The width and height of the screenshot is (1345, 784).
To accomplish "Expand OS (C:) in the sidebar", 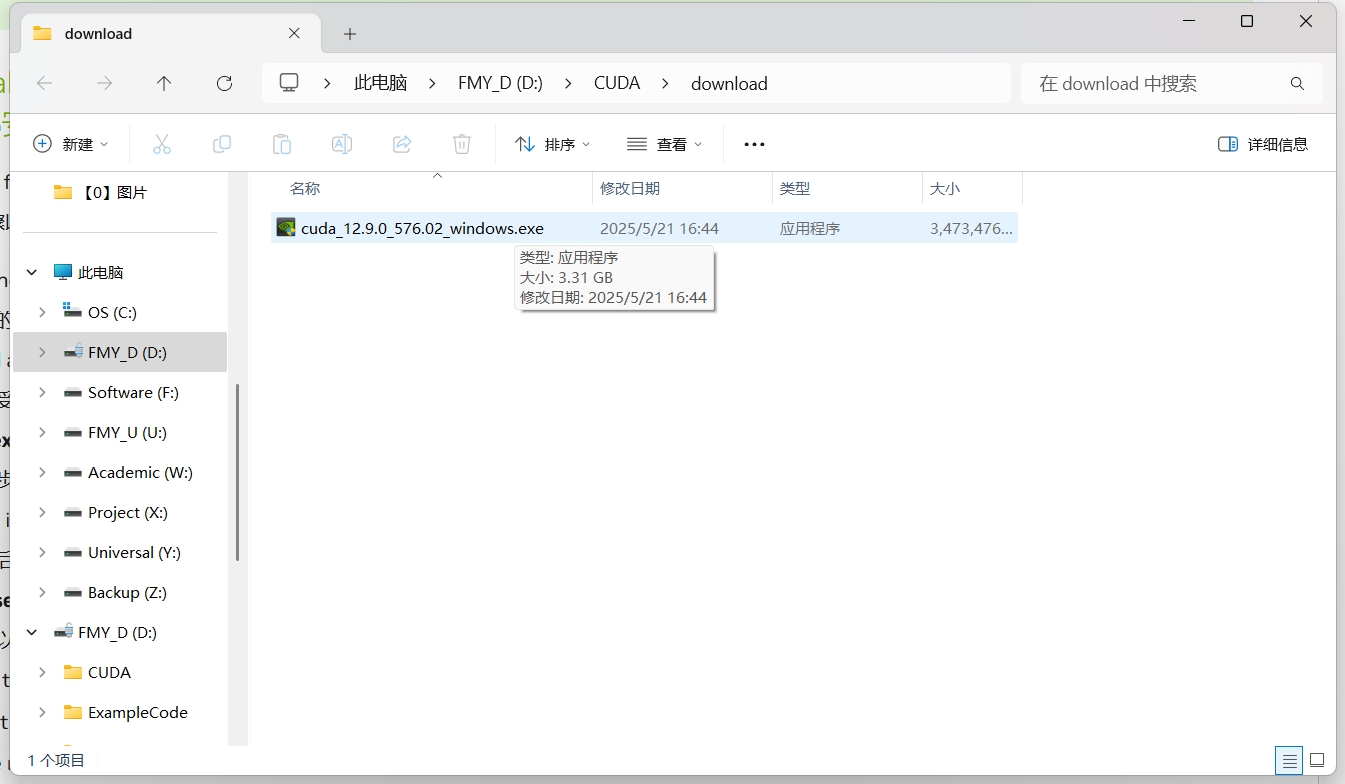I will click(43, 312).
